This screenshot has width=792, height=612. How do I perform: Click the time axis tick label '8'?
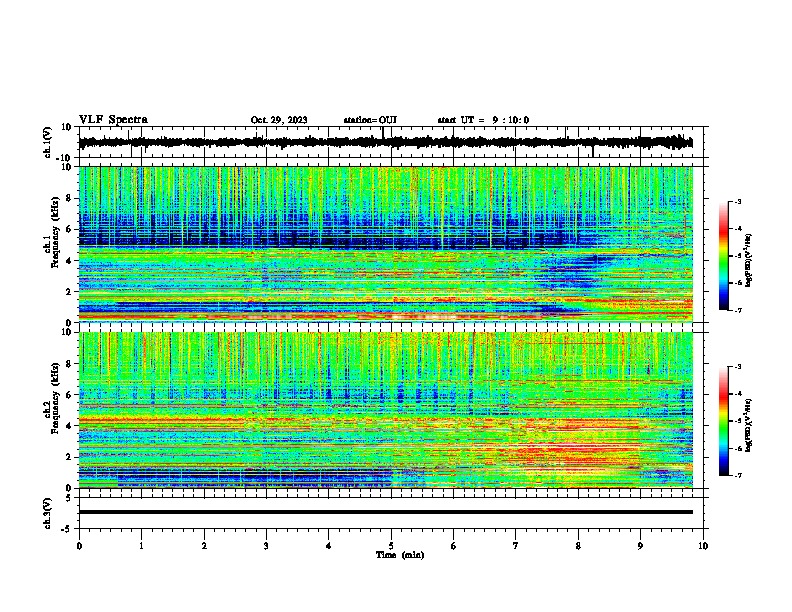pos(578,546)
